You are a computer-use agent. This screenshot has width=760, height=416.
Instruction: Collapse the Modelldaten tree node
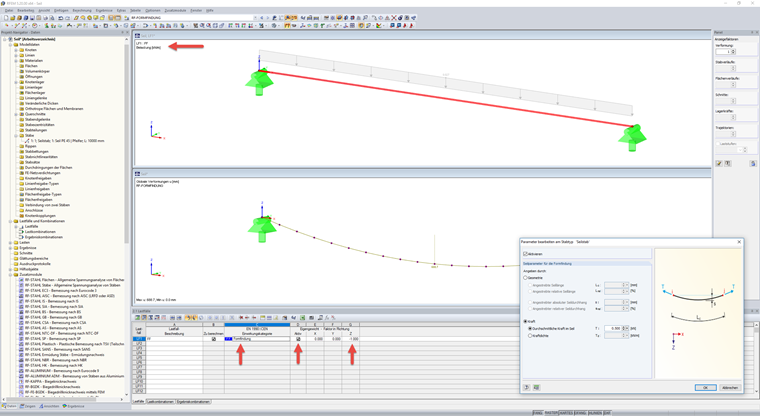click(x=10, y=45)
